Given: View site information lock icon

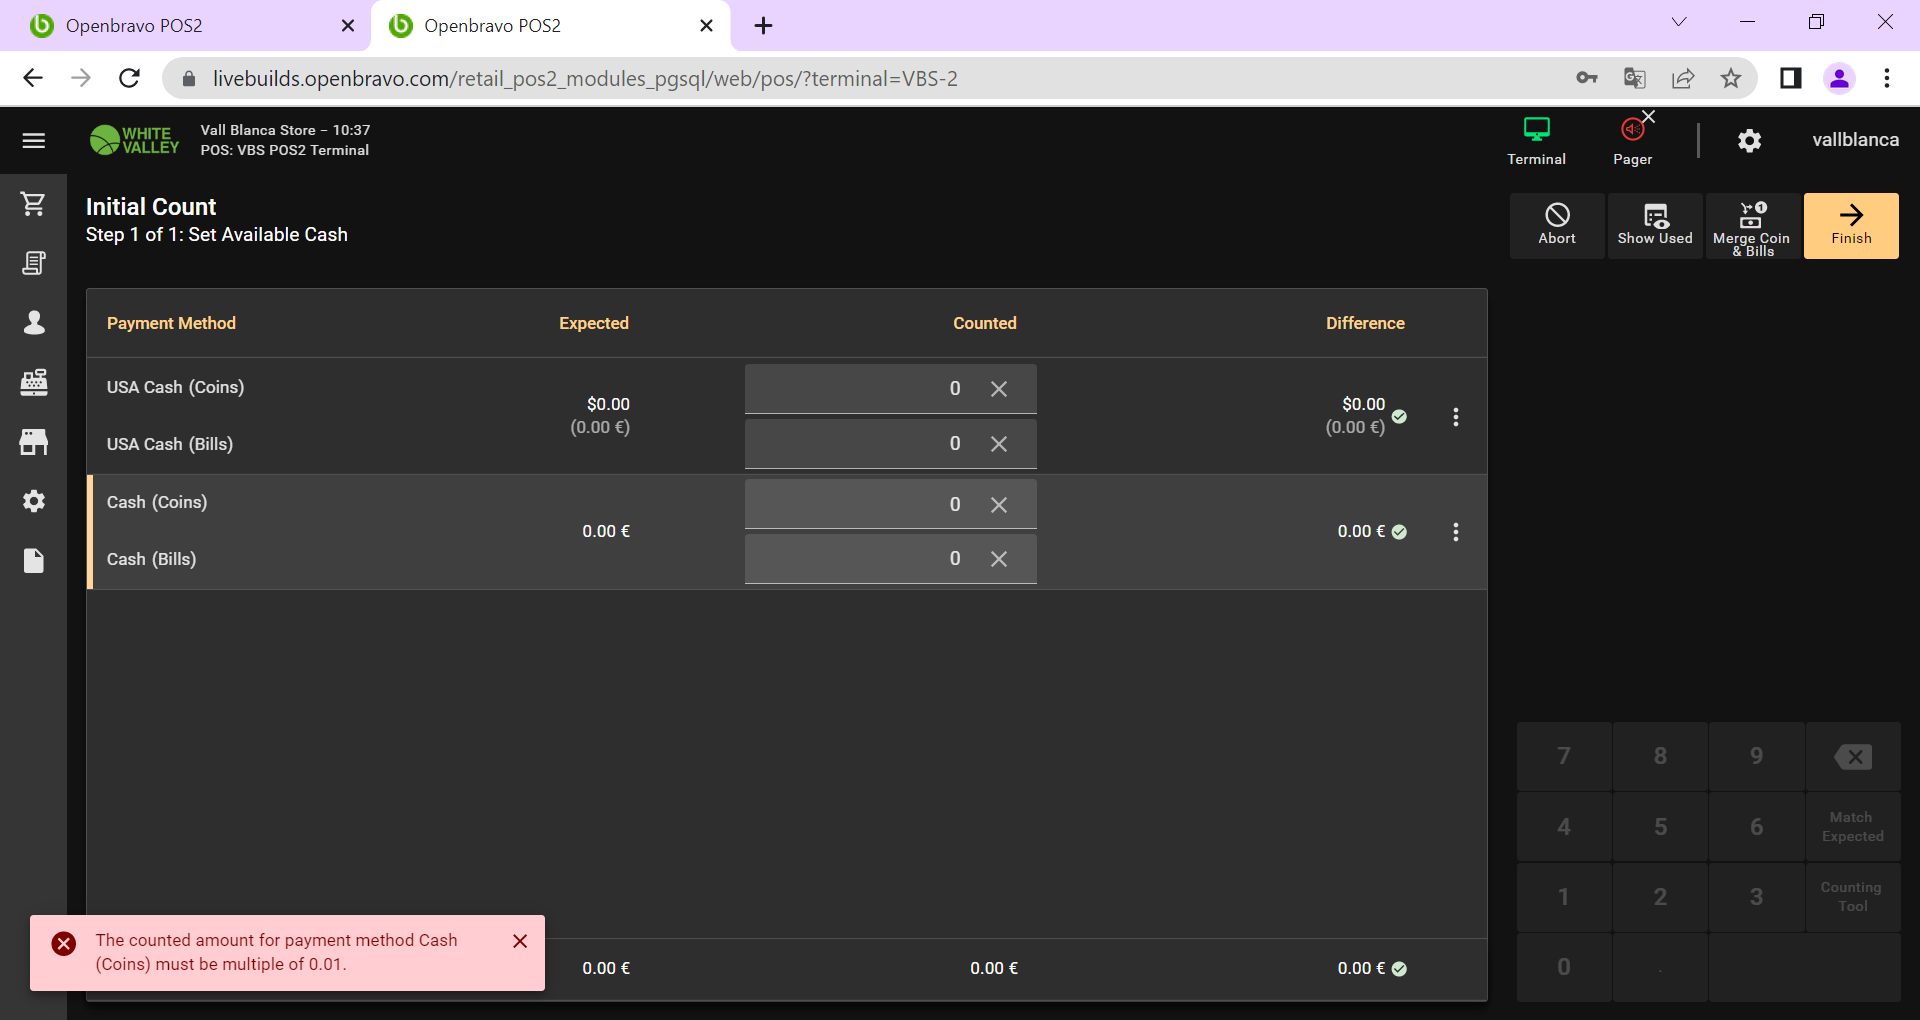Looking at the screenshot, I should (188, 78).
